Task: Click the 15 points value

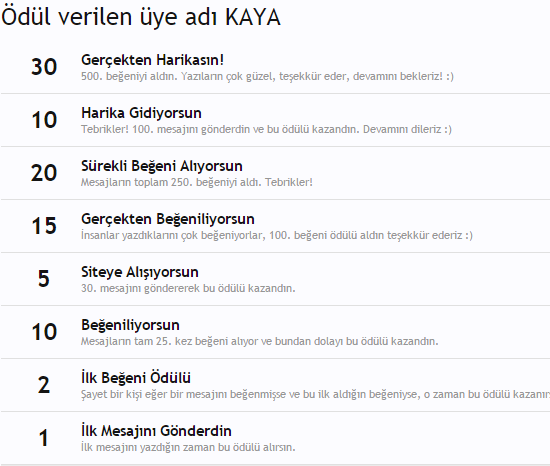Action: click(44, 225)
